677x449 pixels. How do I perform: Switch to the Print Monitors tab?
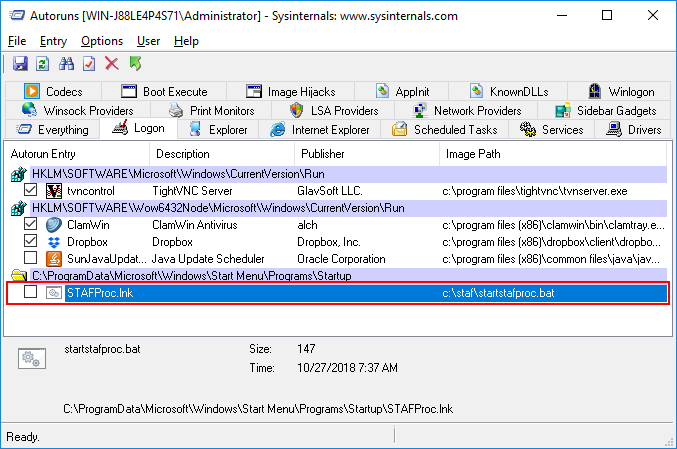point(211,111)
